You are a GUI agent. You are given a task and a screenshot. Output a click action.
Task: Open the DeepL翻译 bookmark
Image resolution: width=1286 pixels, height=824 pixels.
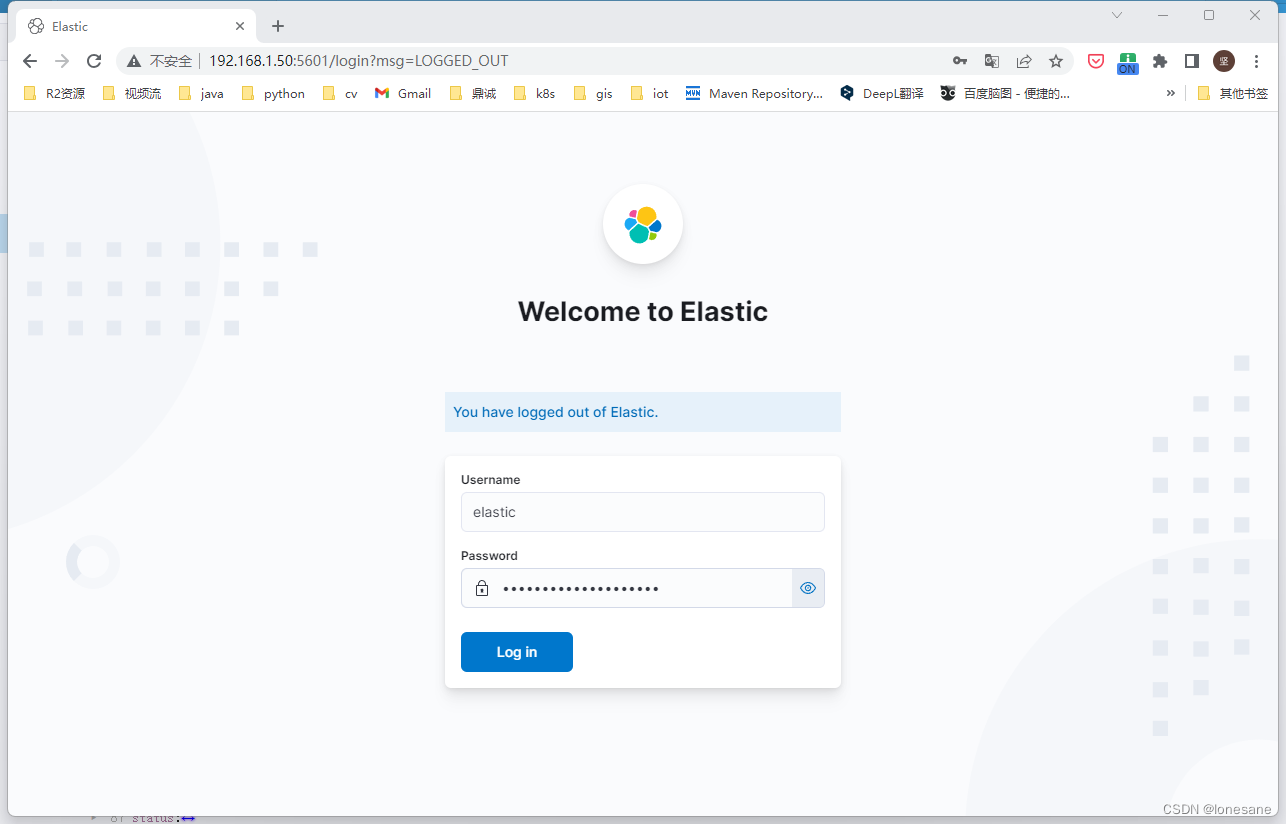point(881,93)
